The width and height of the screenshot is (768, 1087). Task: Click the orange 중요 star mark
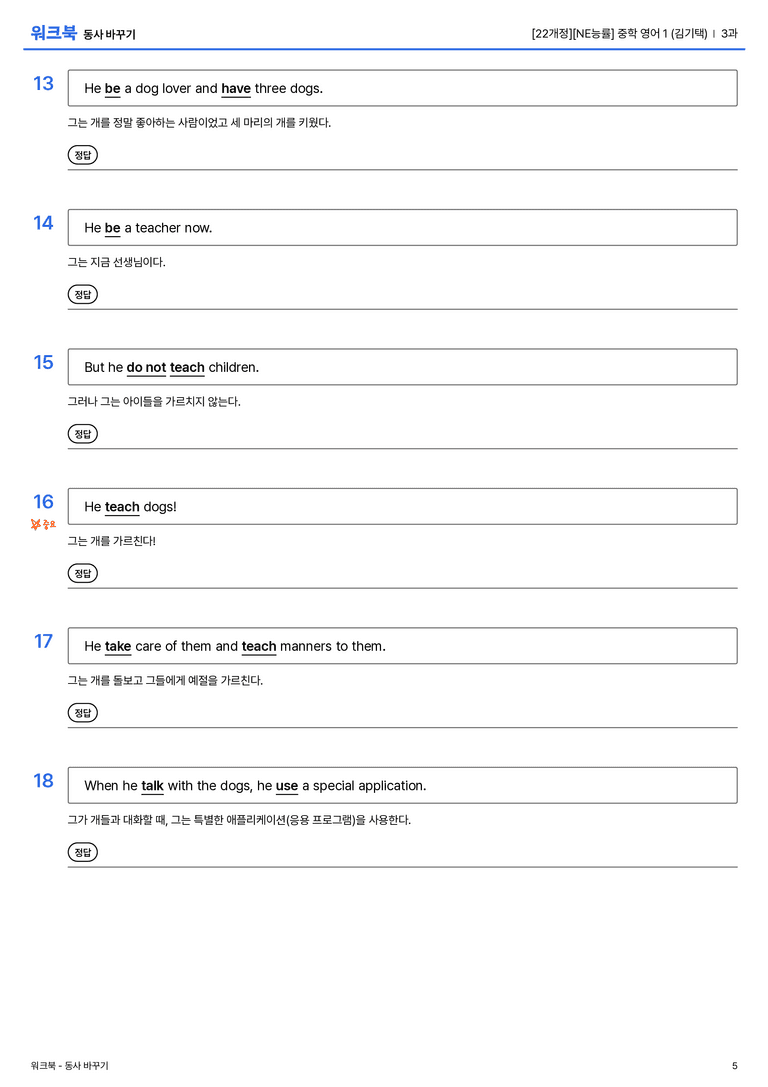(43, 524)
